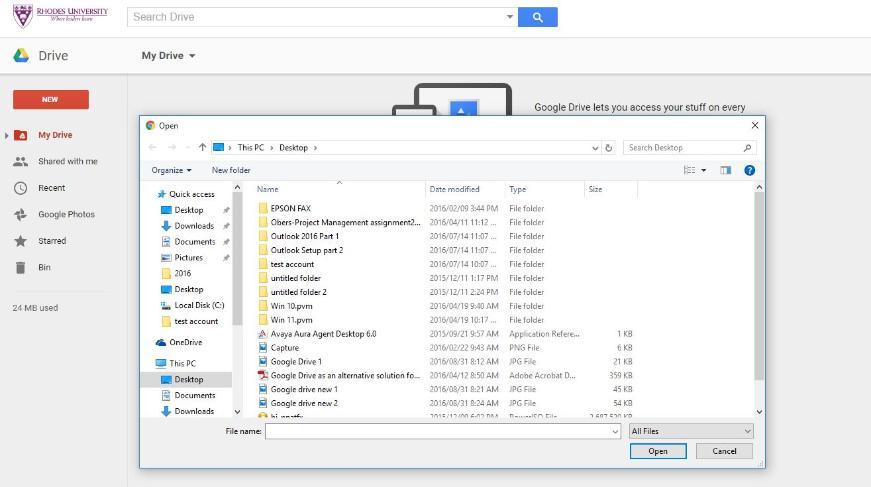Open the My Drive sidebar link
Image resolution: width=871 pixels, height=487 pixels.
[x=55, y=135]
